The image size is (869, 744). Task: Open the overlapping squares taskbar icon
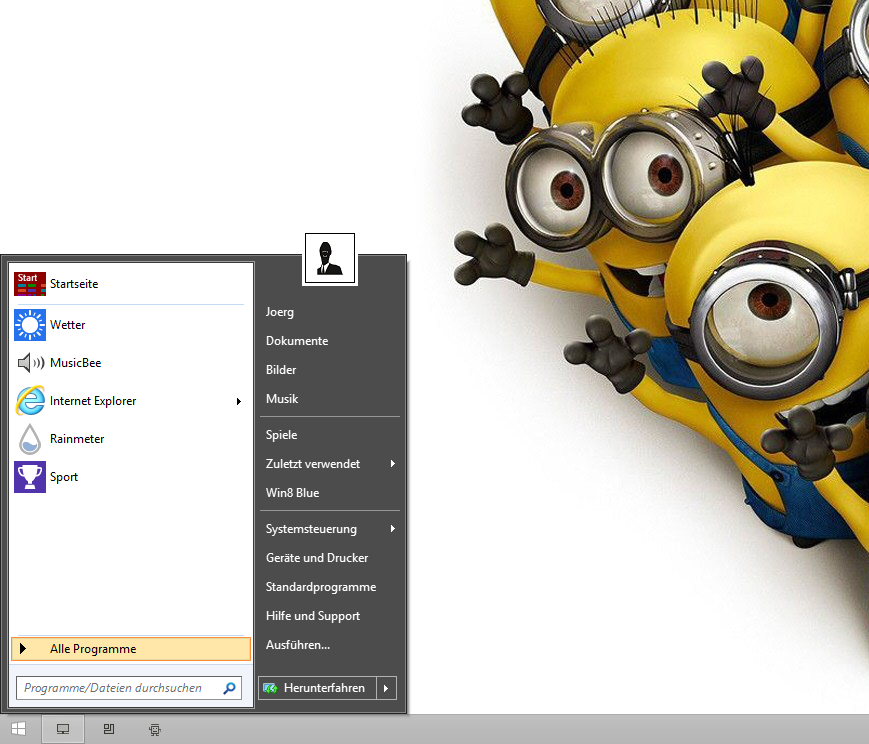(x=109, y=729)
